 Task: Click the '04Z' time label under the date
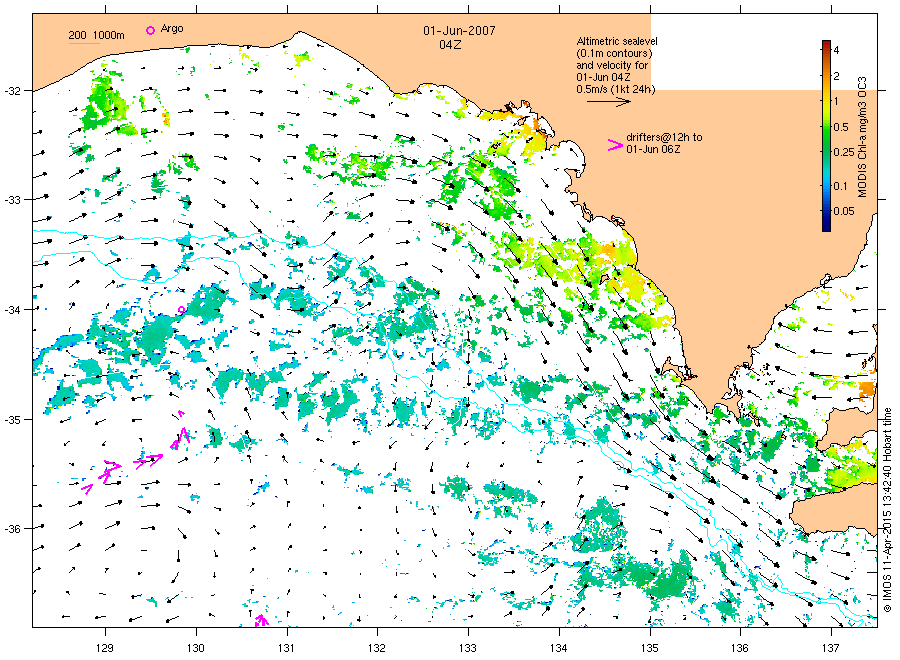[x=450, y=44]
